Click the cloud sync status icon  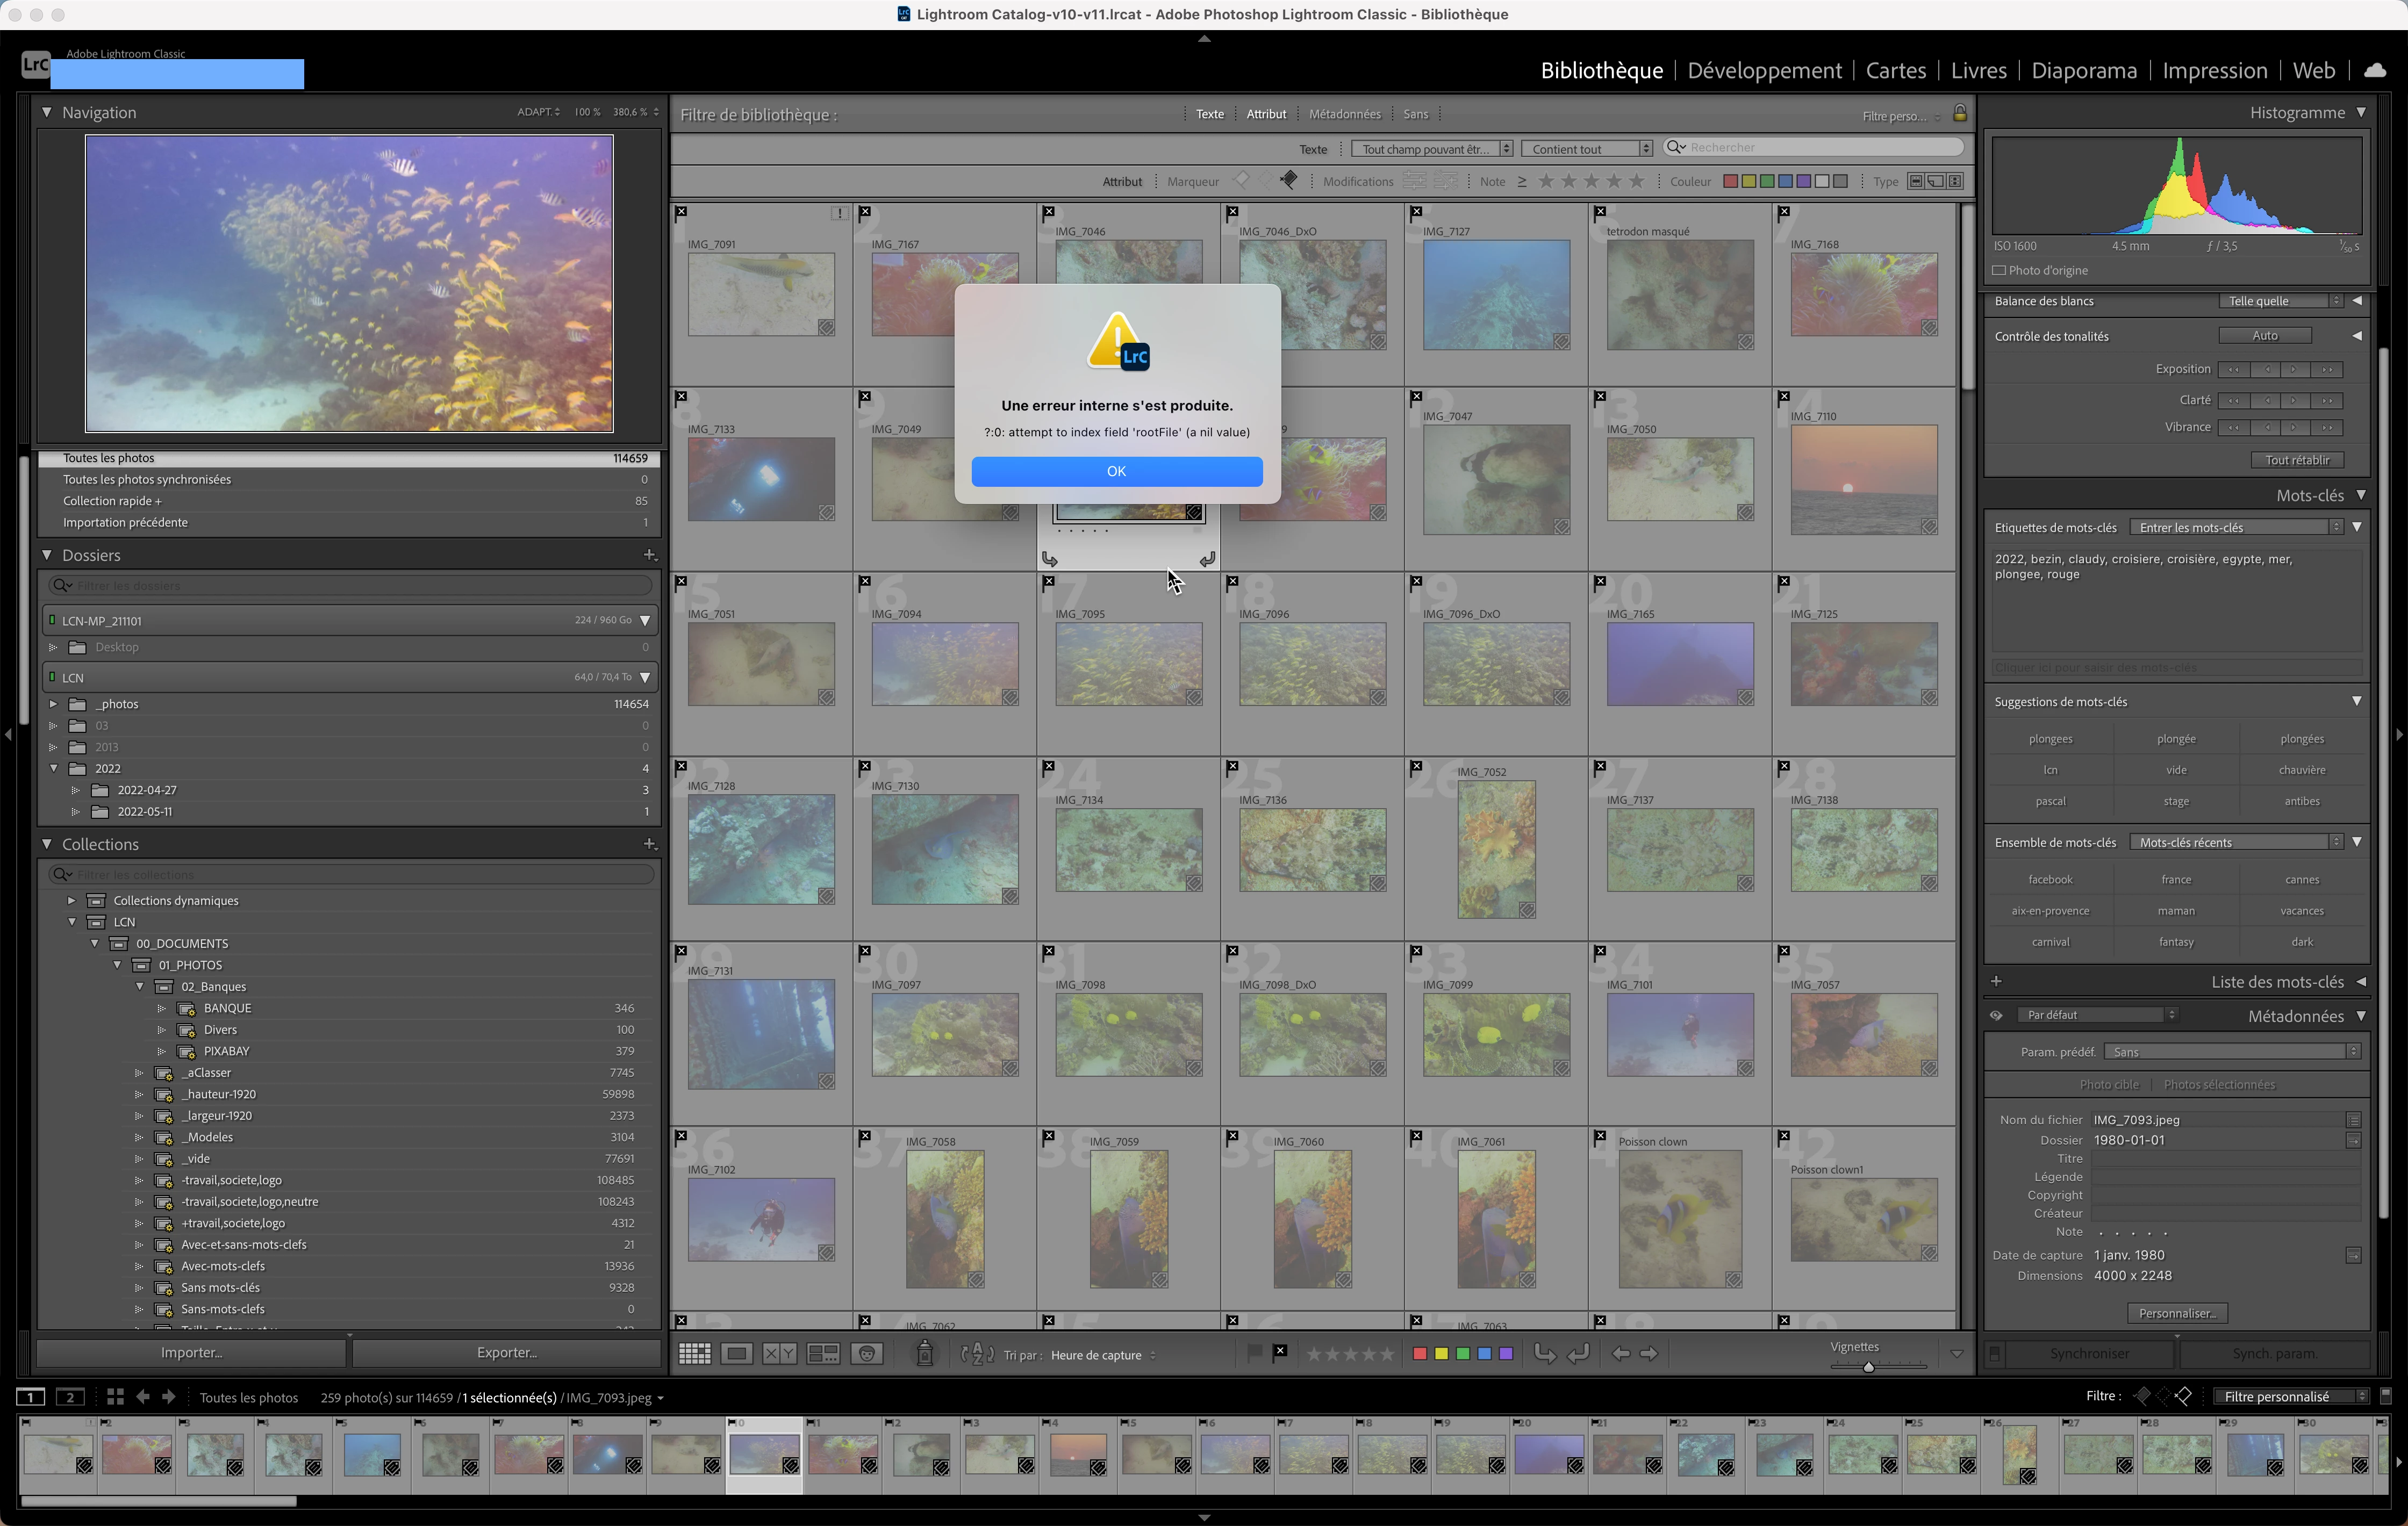click(2374, 70)
